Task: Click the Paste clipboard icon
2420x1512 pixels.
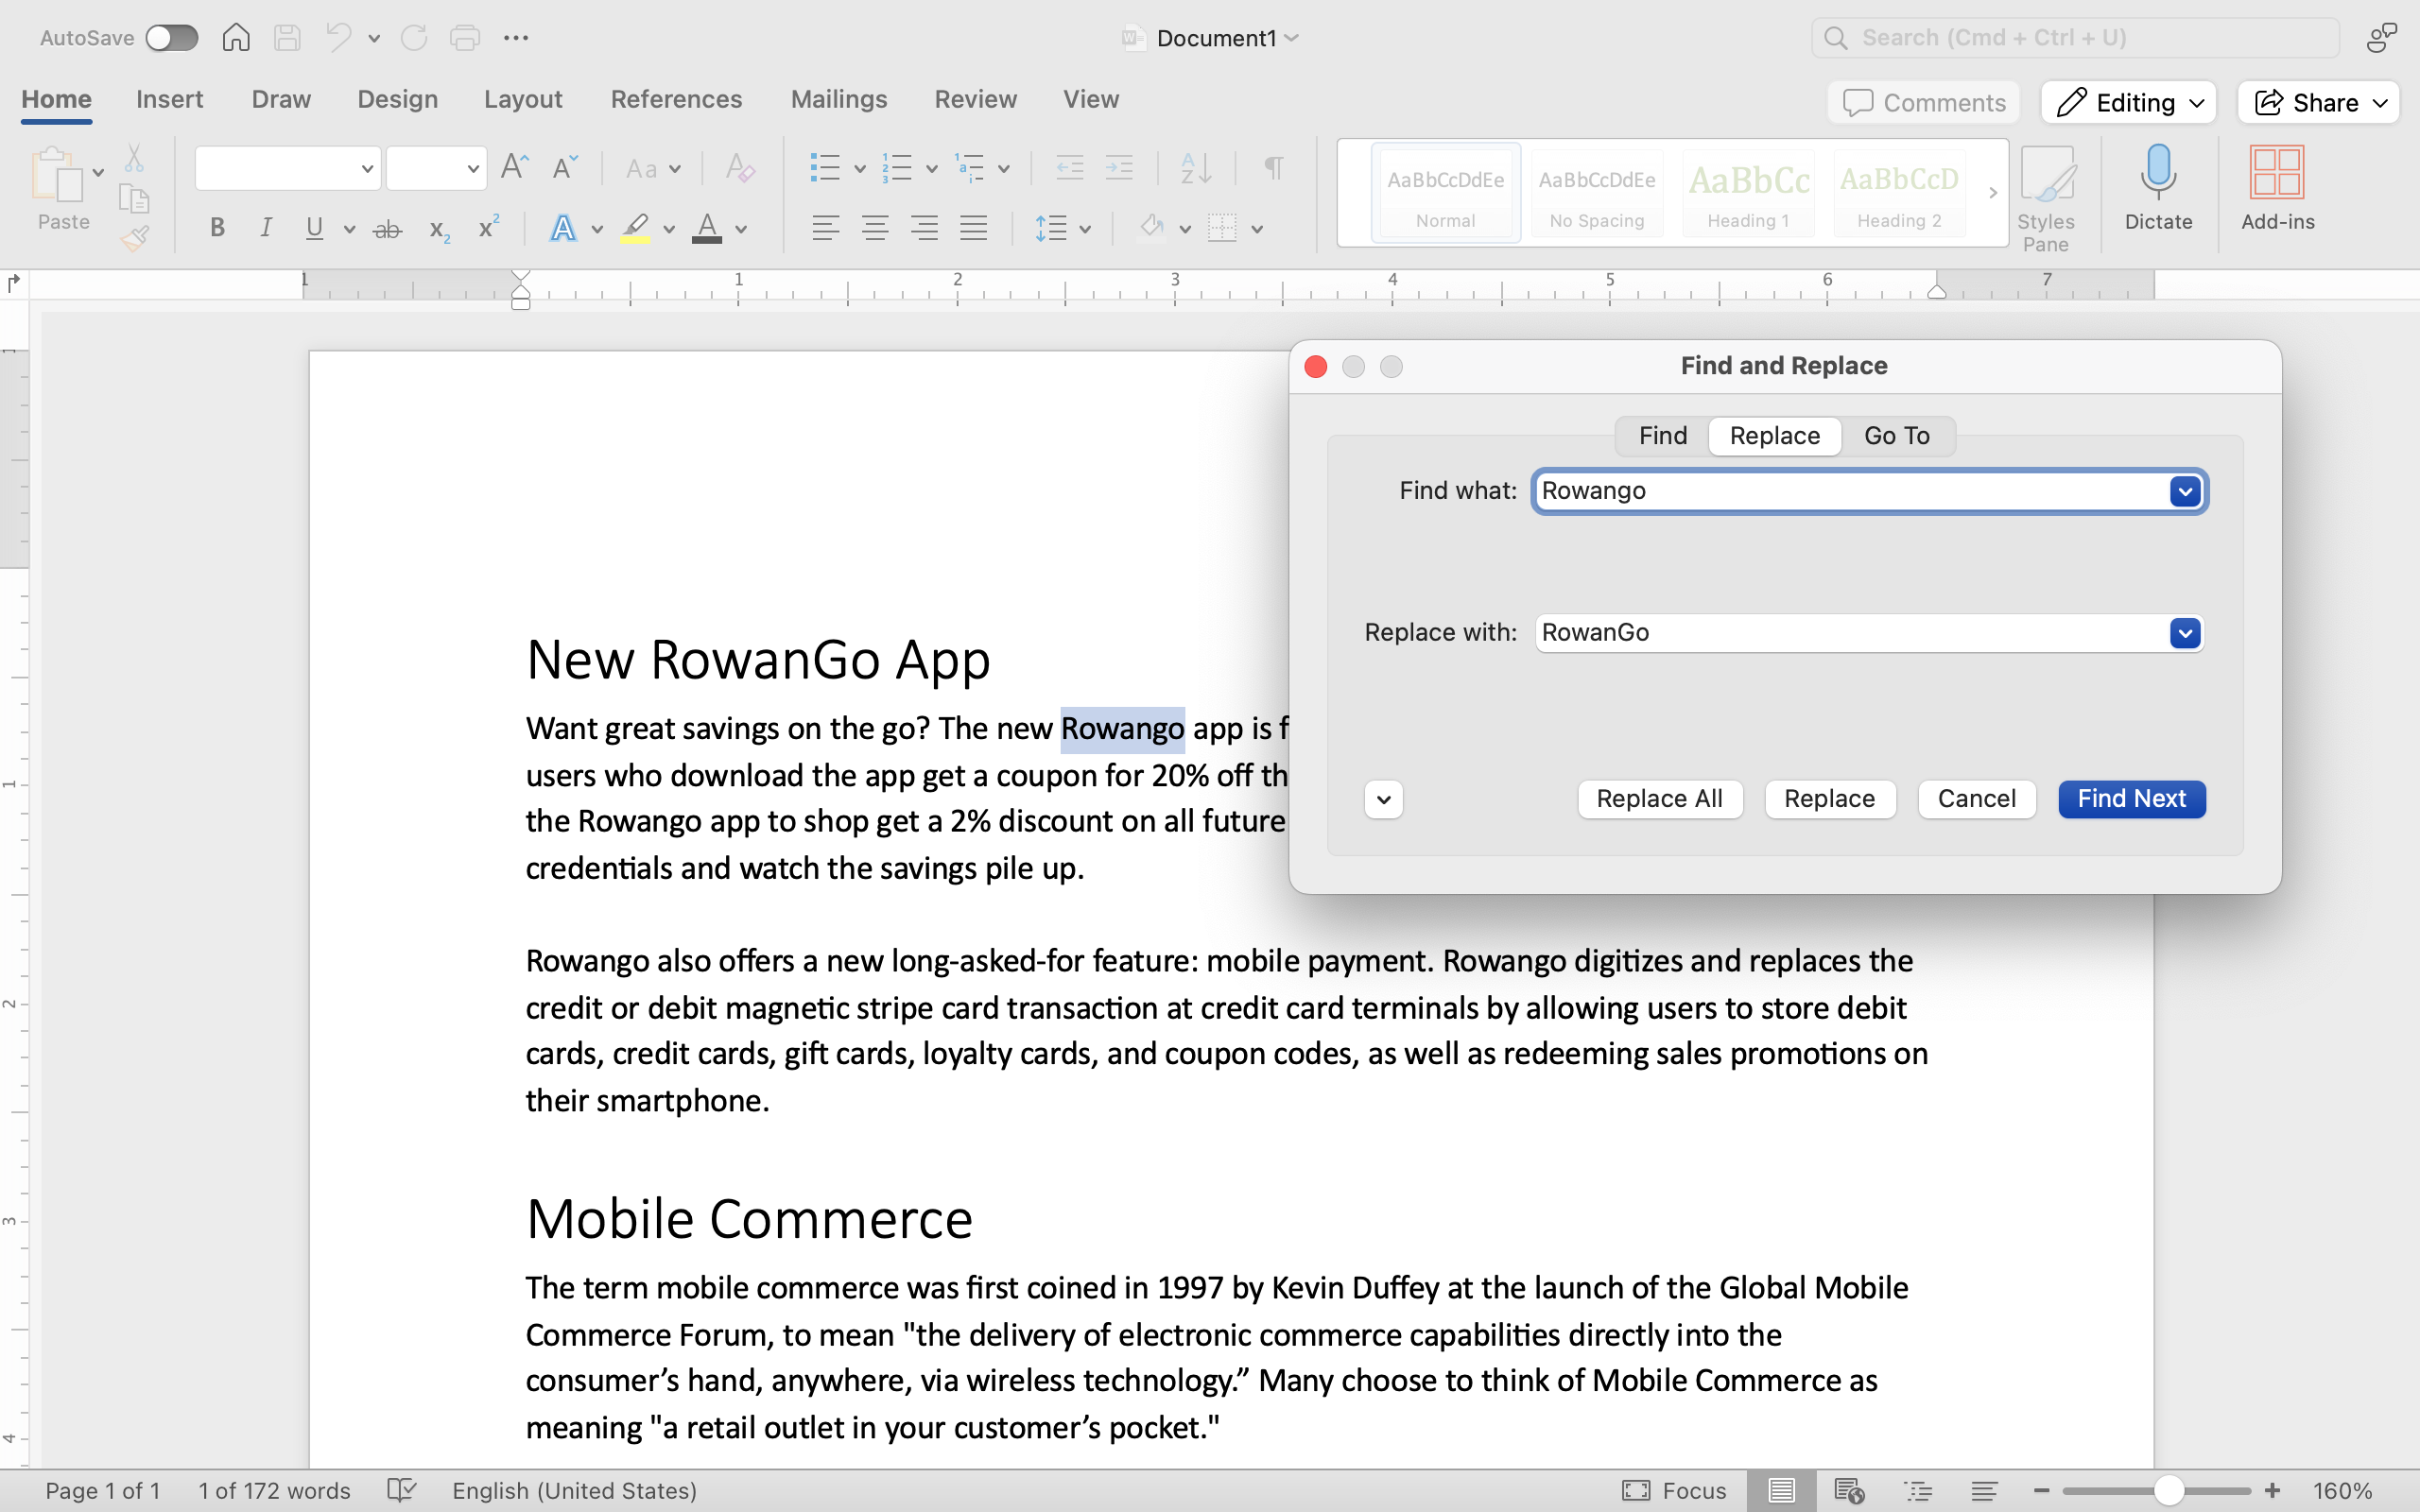Action: click(57, 175)
